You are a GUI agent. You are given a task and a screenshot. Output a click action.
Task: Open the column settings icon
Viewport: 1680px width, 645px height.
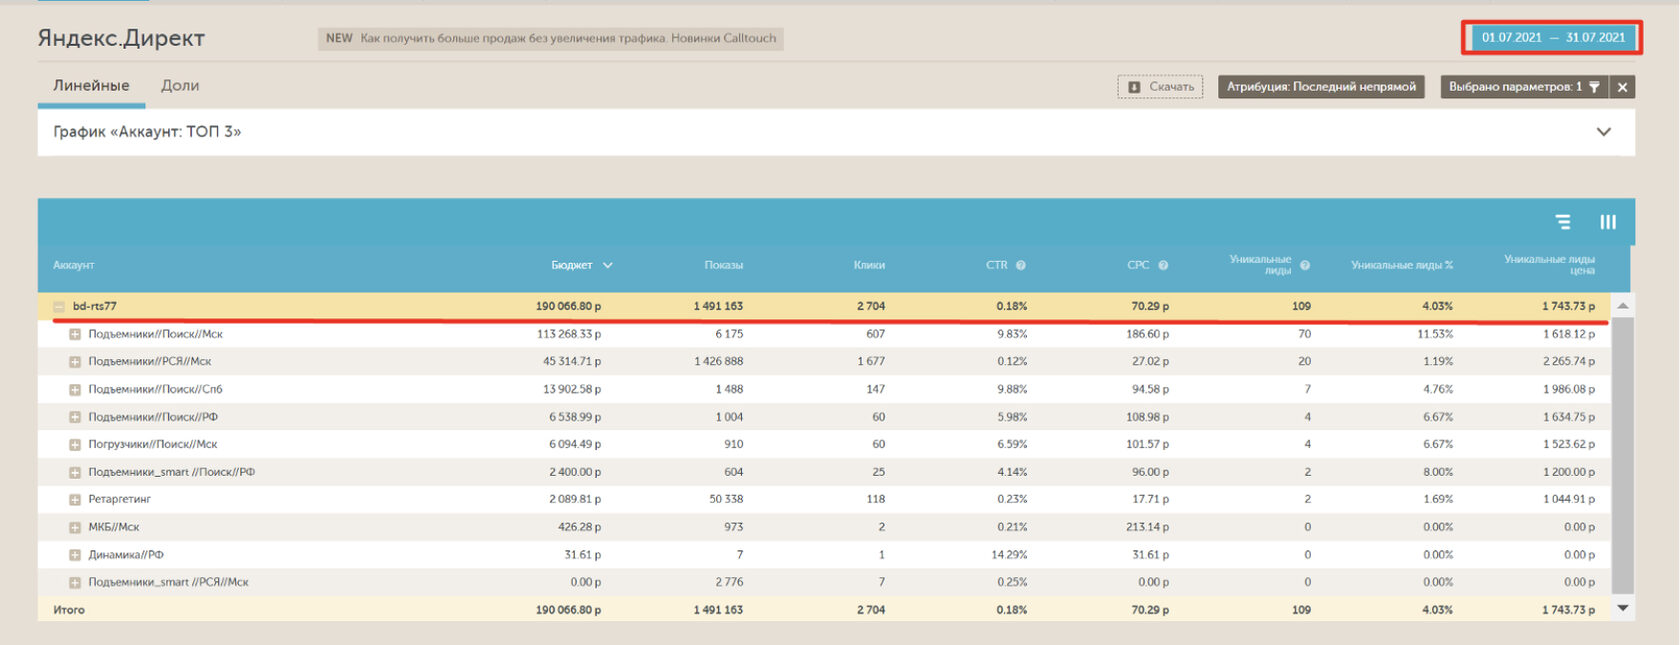point(1607,222)
